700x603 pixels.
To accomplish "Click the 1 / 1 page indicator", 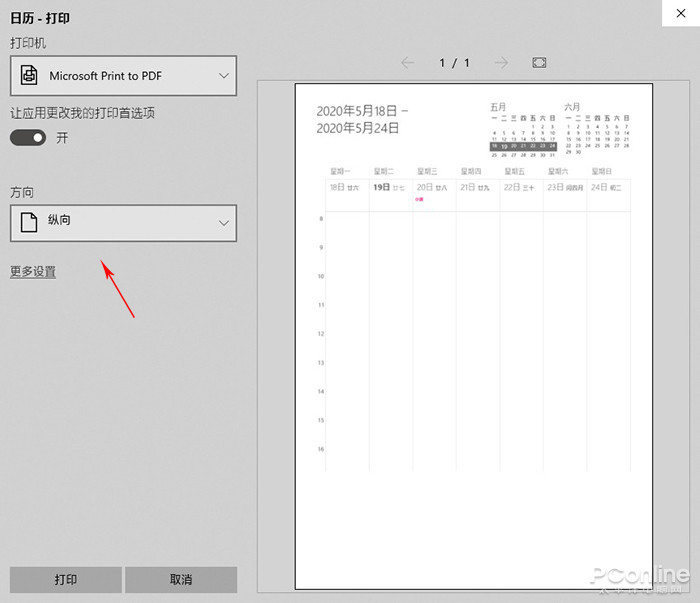I will [x=454, y=63].
